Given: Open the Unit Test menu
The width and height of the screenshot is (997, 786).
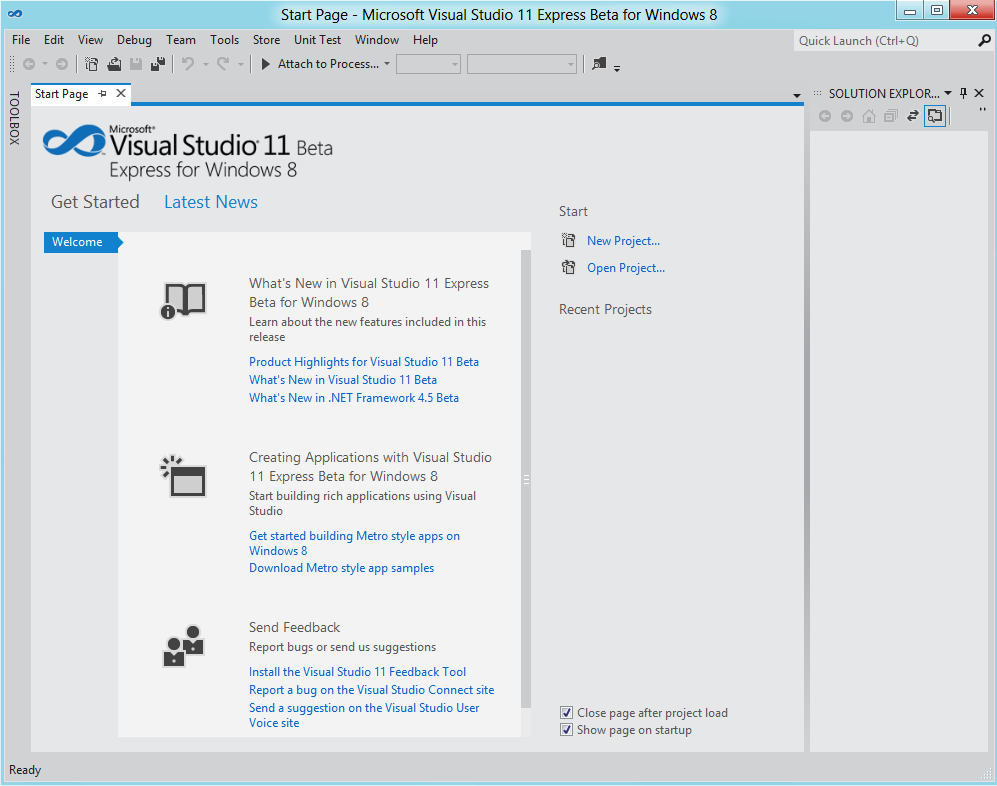Looking at the screenshot, I should (317, 39).
